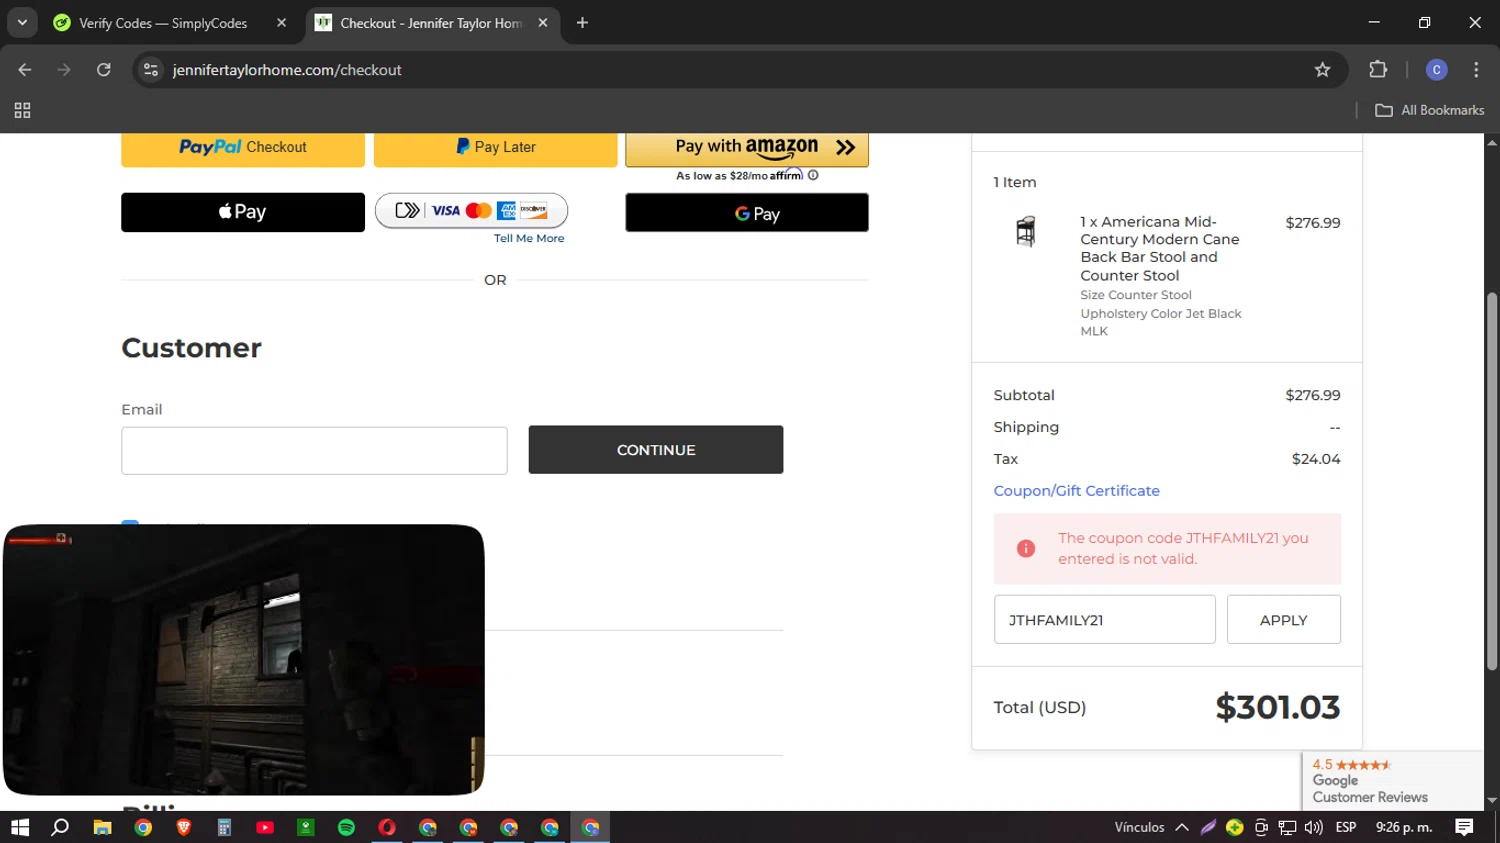Click the customer Email field
This screenshot has height=843, width=1500.
pos(314,451)
